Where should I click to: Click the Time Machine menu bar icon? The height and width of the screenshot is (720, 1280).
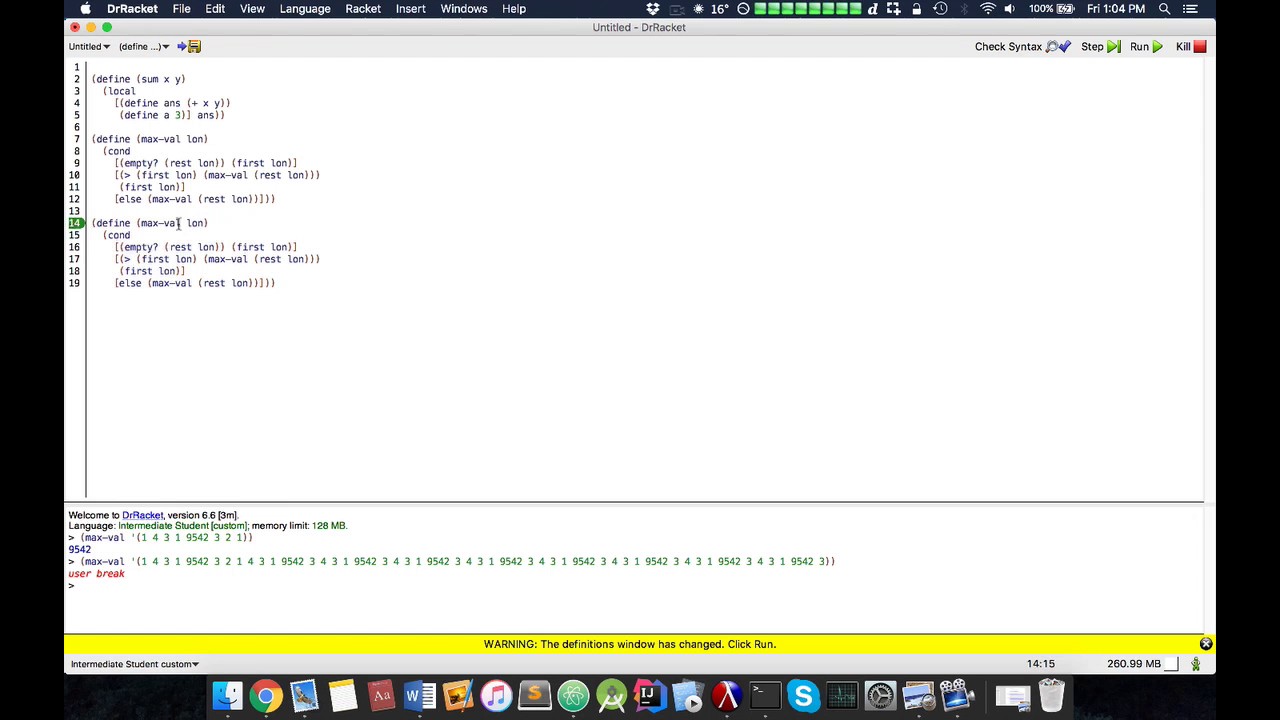point(940,9)
